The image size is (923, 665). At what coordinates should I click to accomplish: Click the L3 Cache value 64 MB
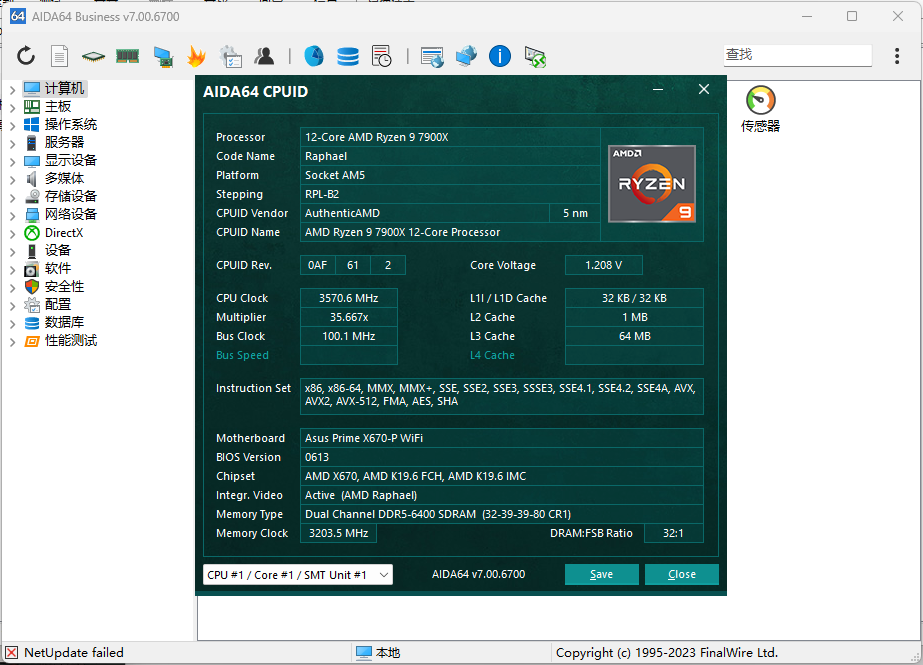[x=634, y=336]
